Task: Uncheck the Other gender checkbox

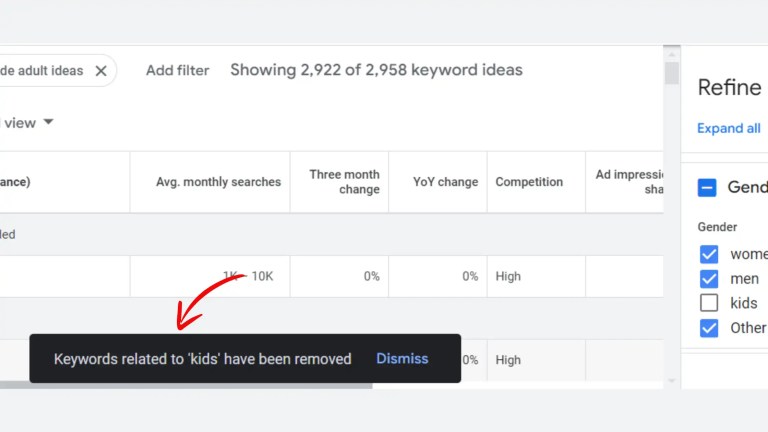Action: 709,328
